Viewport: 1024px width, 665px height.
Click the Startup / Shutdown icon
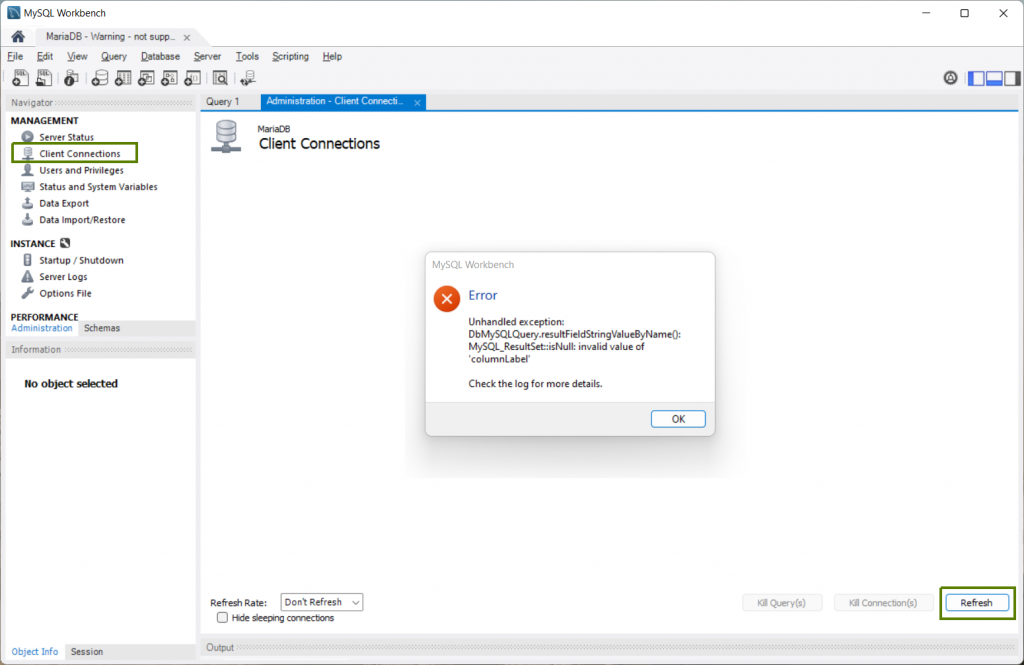coord(27,260)
